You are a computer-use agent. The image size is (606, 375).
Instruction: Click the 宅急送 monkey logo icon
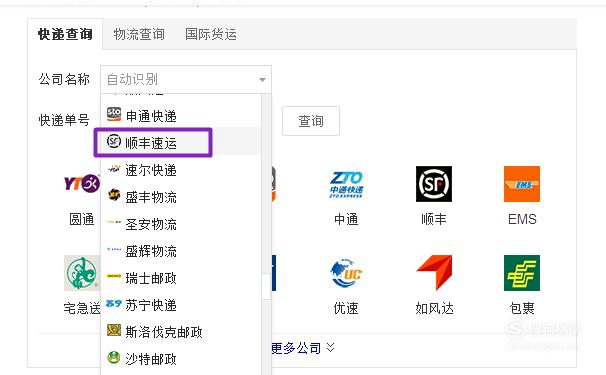click(x=82, y=273)
